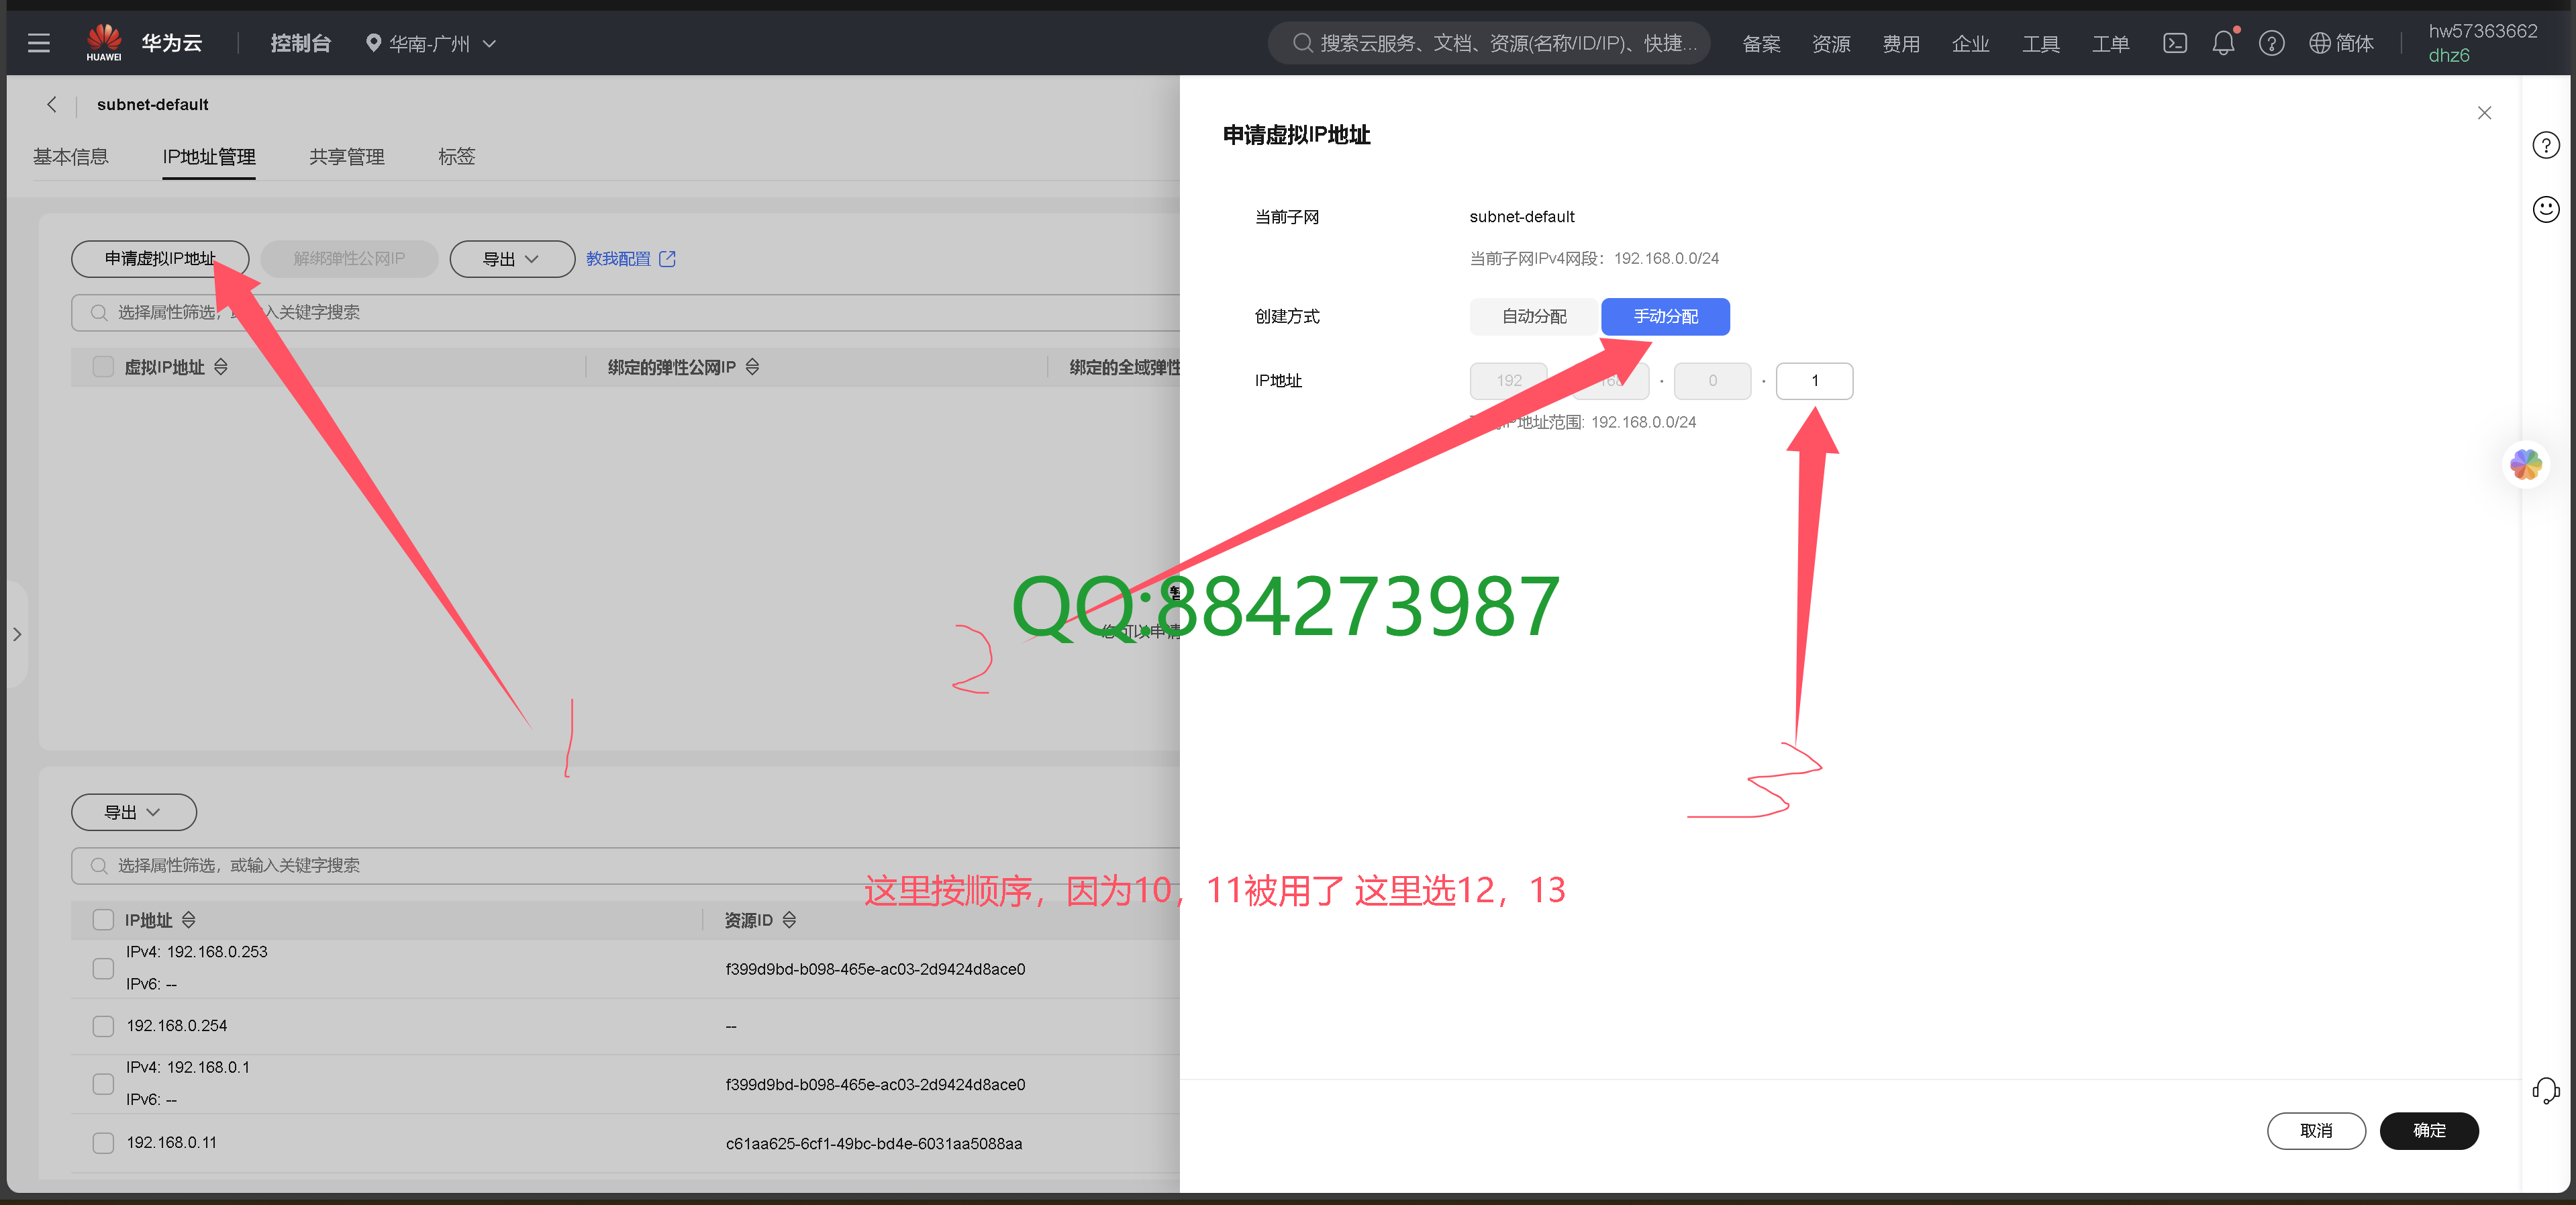Sort the lower IP地址 column
This screenshot has height=1205, width=2576.
pos(189,920)
